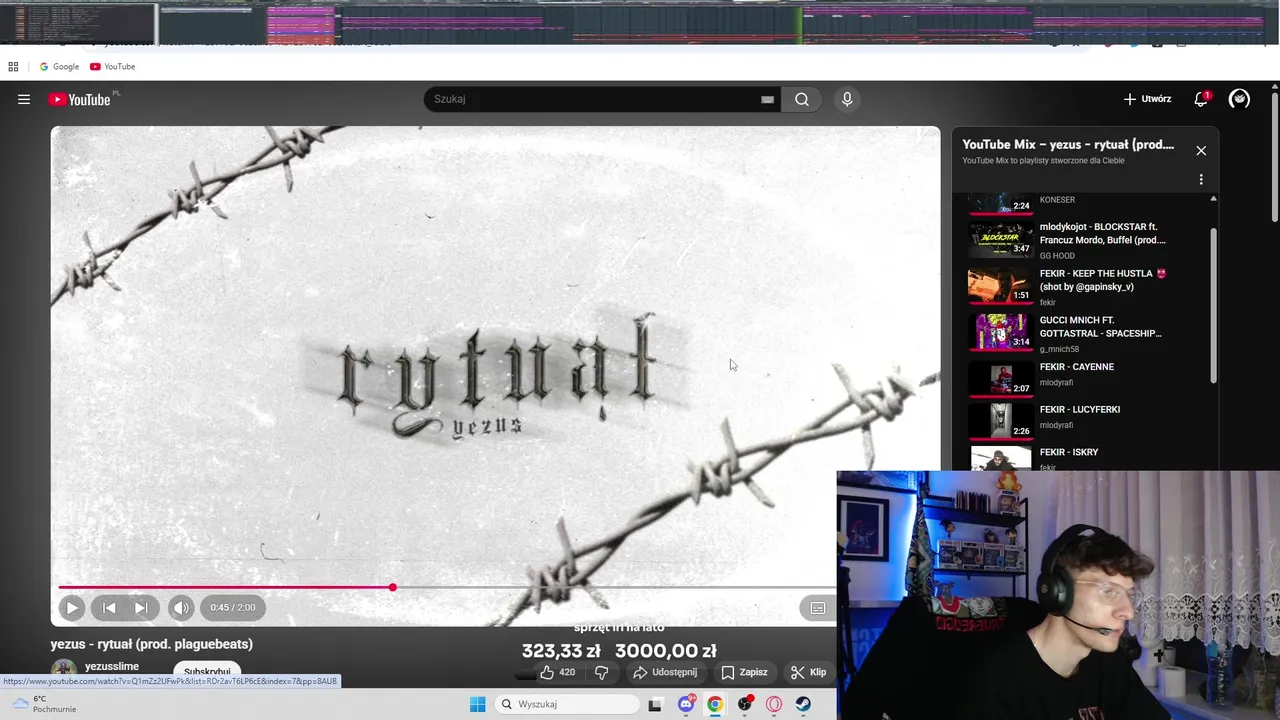Image resolution: width=1280 pixels, height=720 pixels.
Task: Open the Chrome apps grid icon
Action: coord(13,67)
